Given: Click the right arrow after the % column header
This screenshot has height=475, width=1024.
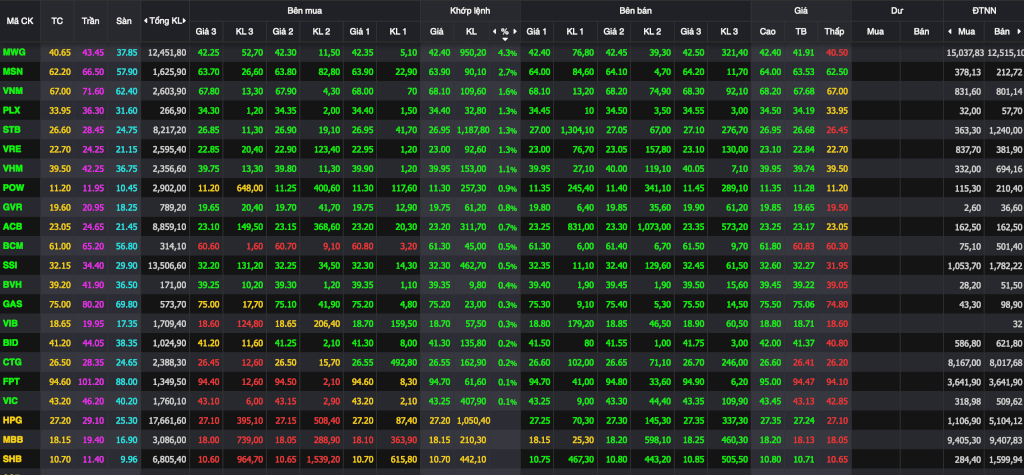Looking at the screenshot, I should pyautogui.click(x=515, y=31).
